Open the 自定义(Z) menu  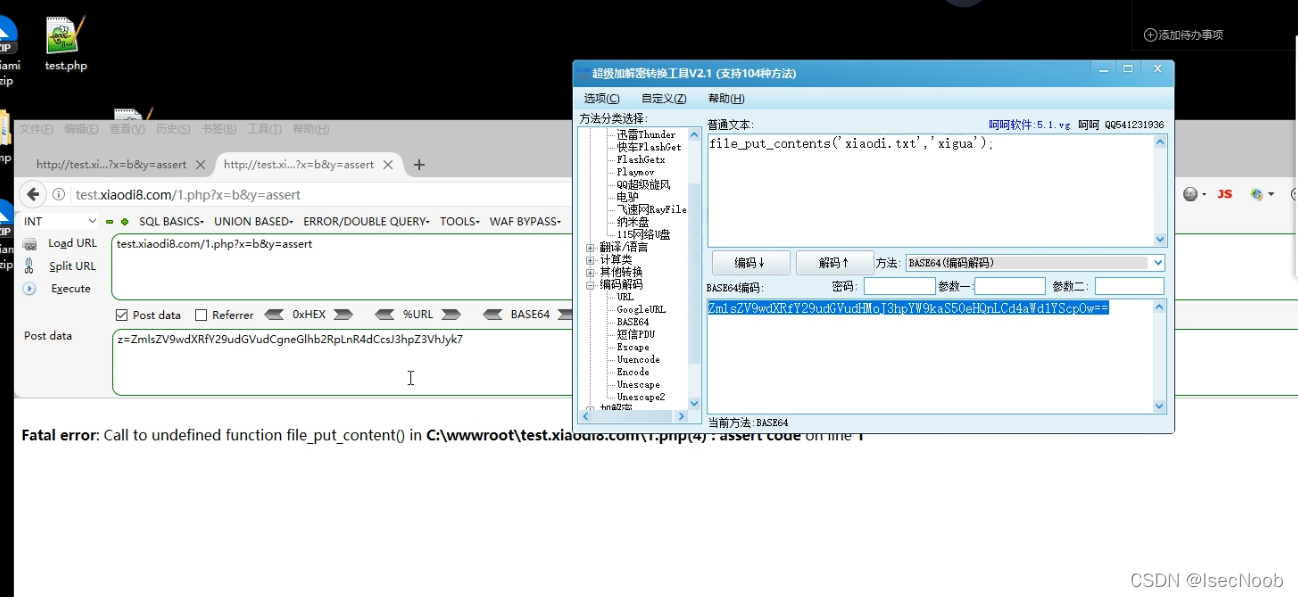pos(664,98)
